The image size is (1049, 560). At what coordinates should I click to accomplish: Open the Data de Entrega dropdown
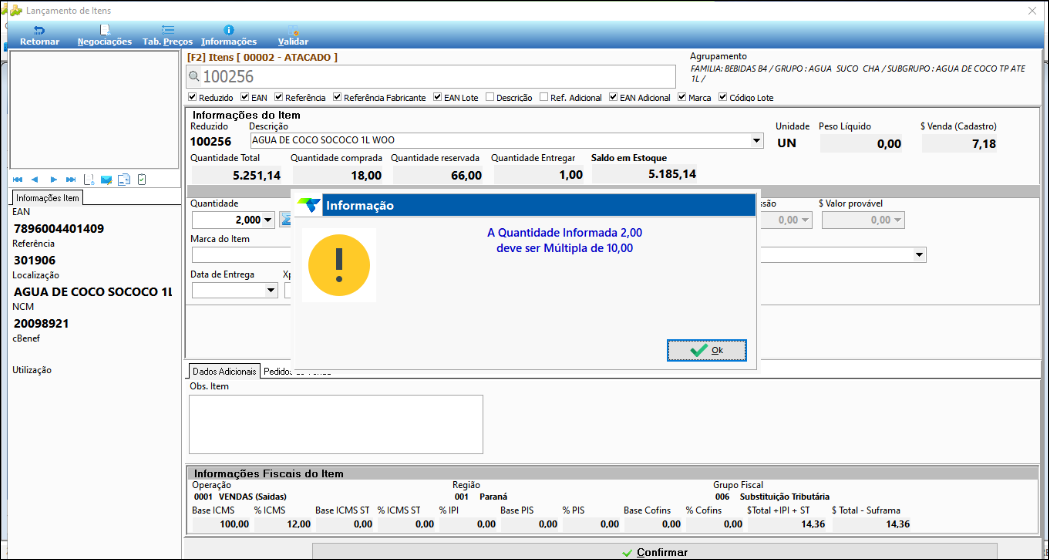271,290
